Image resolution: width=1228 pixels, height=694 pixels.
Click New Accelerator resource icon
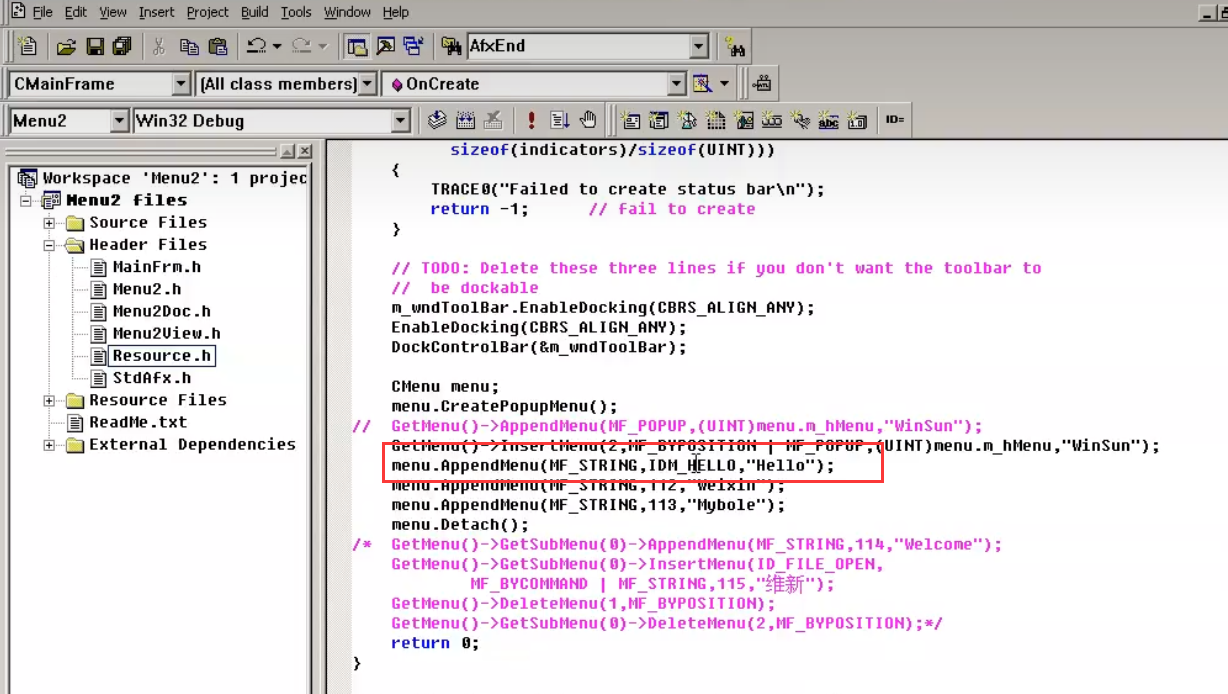point(800,121)
